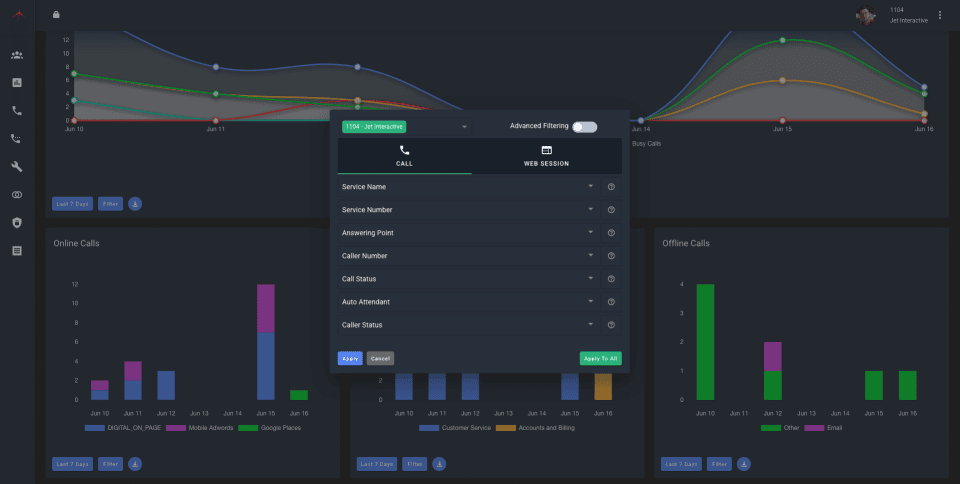
Task: Switch to the Web Session tab
Action: point(546,156)
